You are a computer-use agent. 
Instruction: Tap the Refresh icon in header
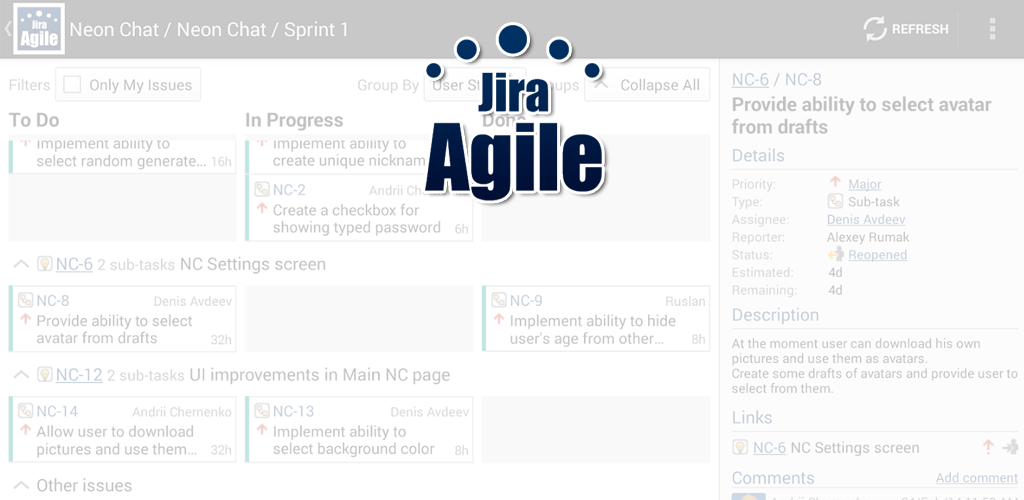pos(875,29)
